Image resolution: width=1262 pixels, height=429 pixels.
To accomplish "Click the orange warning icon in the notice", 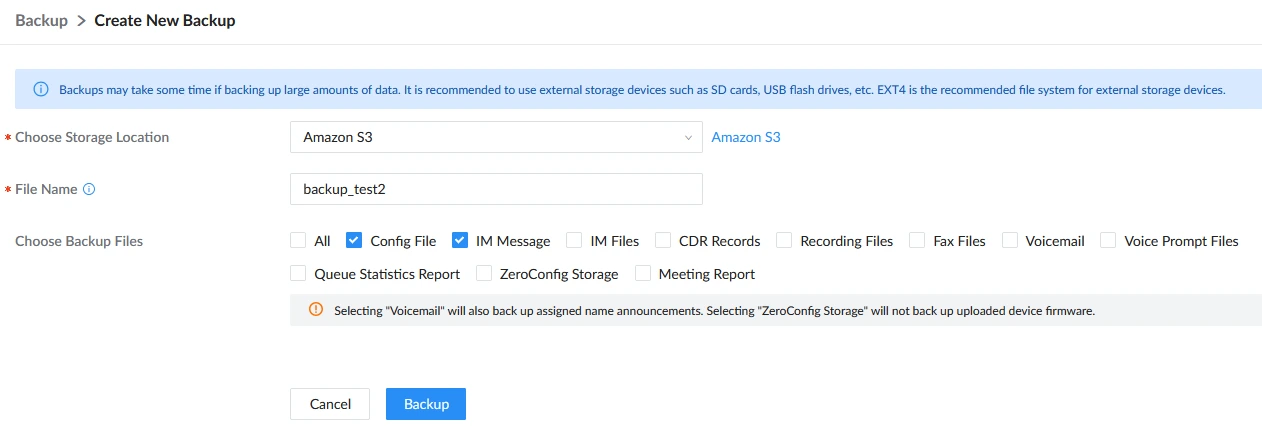I will tap(316, 310).
